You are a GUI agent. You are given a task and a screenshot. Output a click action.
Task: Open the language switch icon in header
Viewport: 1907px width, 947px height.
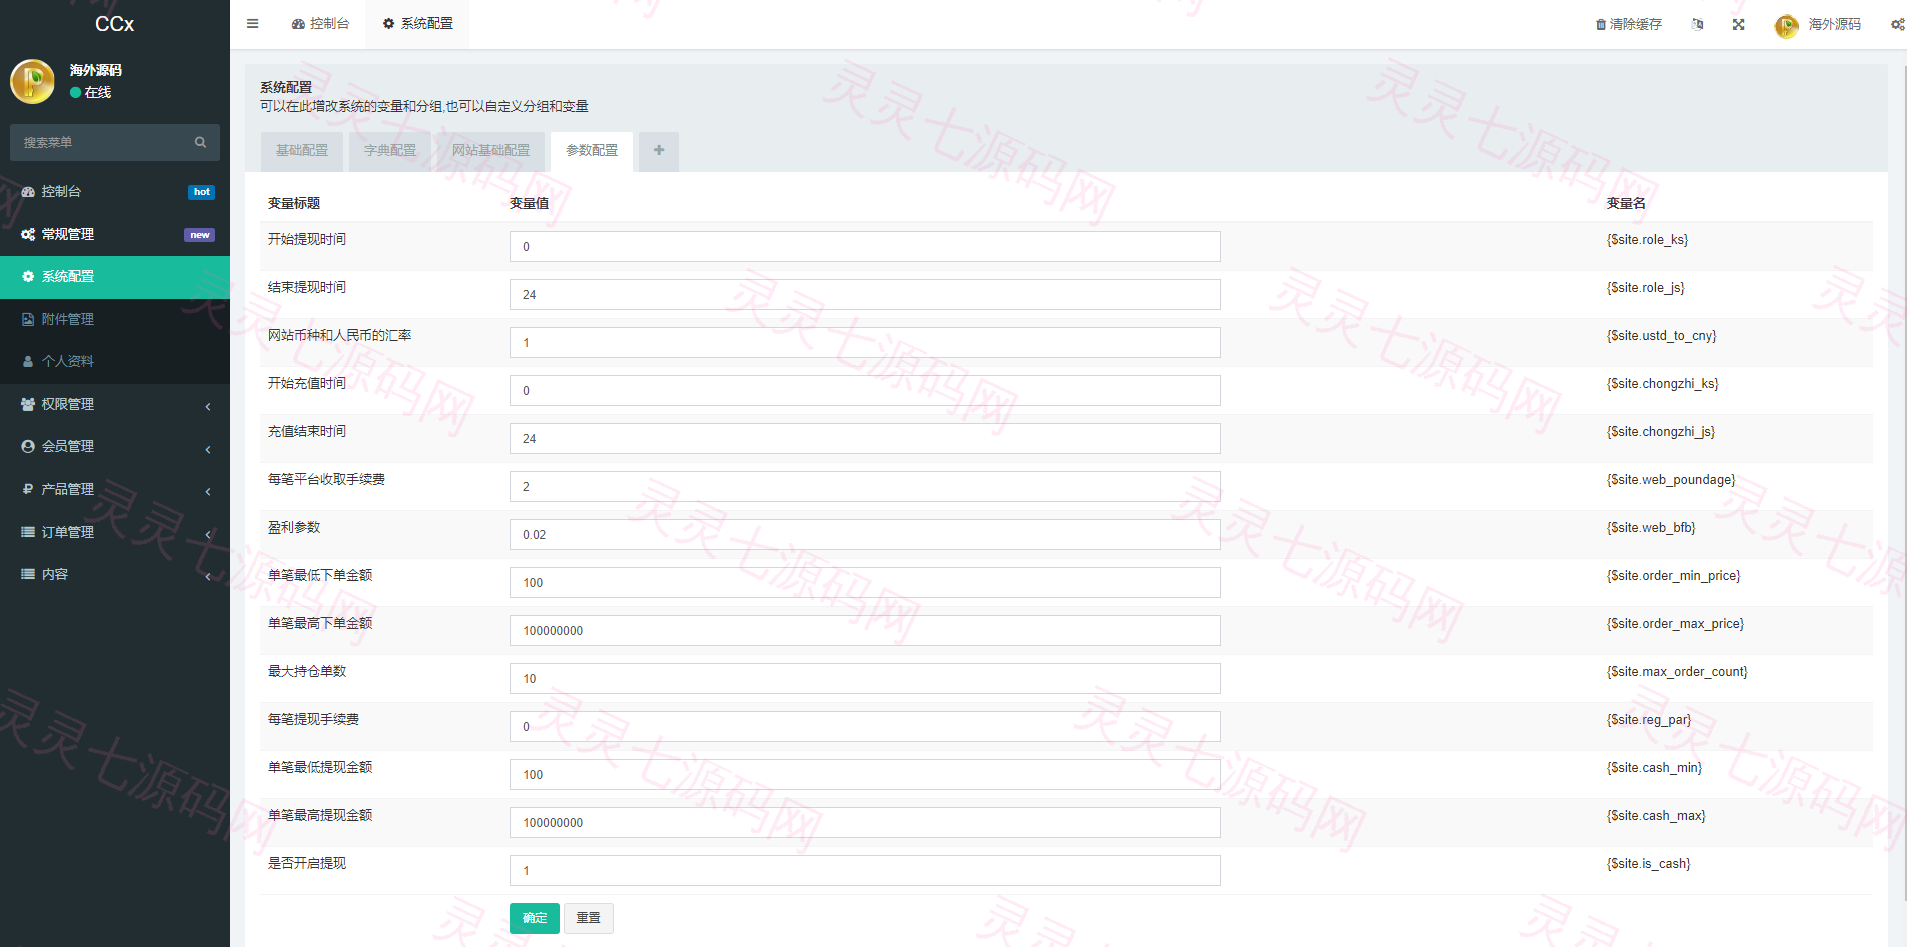(x=1697, y=24)
